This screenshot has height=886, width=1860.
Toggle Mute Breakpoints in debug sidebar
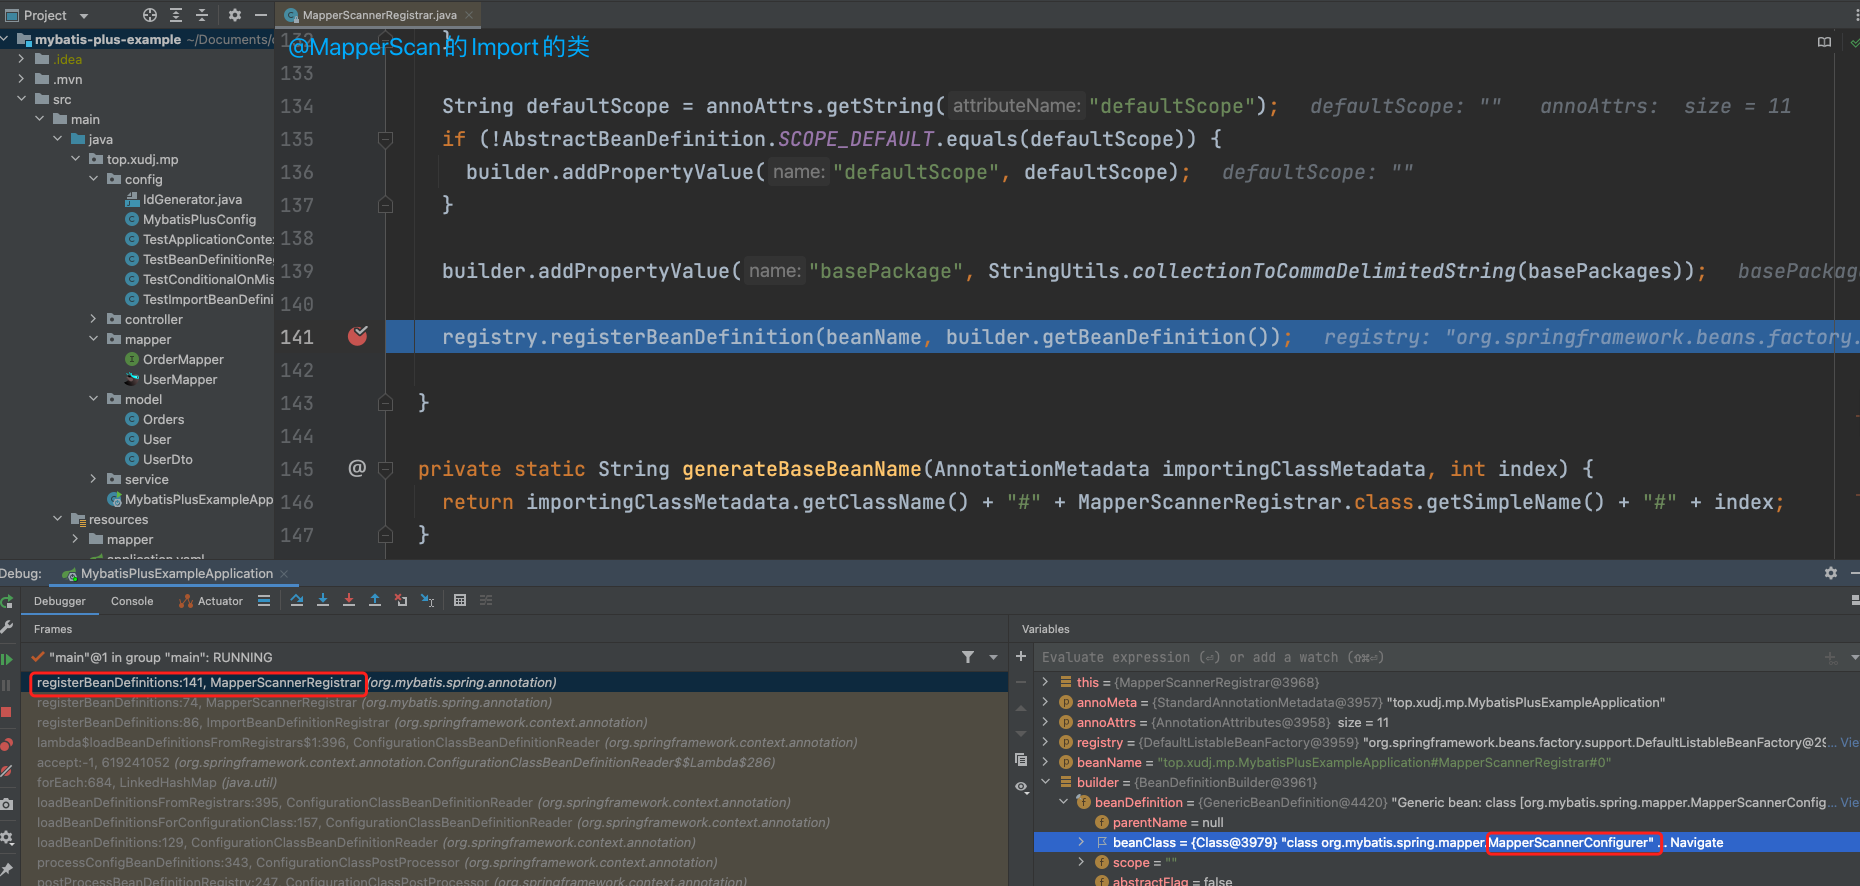click(7, 771)
